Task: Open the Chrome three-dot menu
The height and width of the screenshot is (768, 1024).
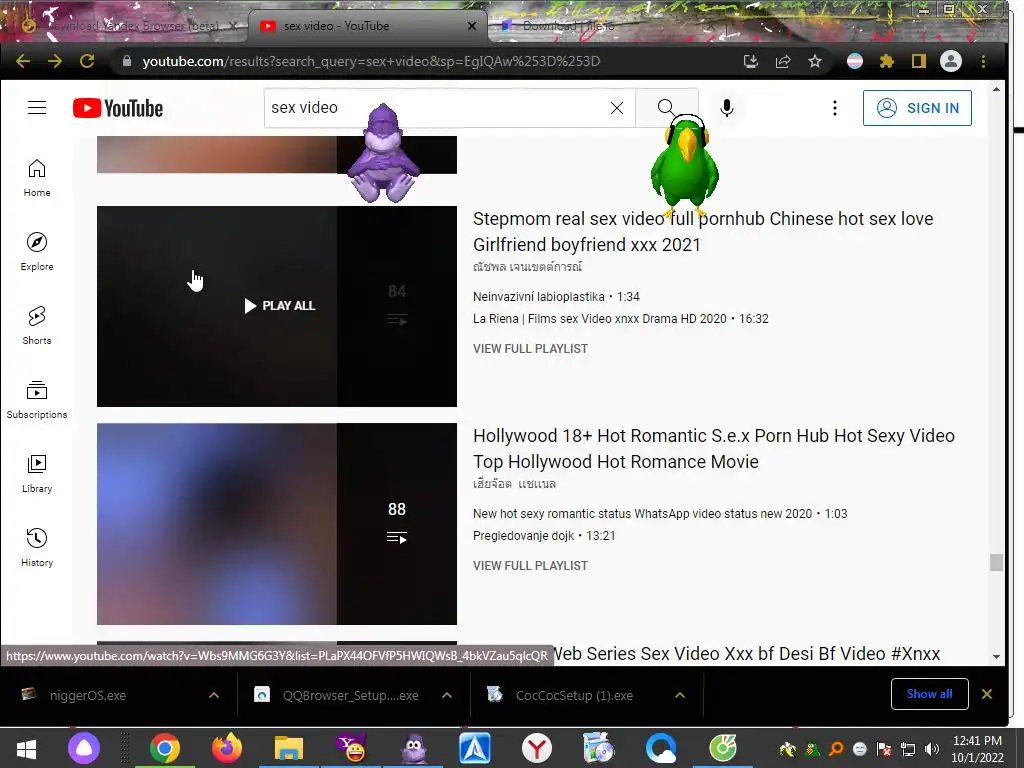Action: coord(984,61)
